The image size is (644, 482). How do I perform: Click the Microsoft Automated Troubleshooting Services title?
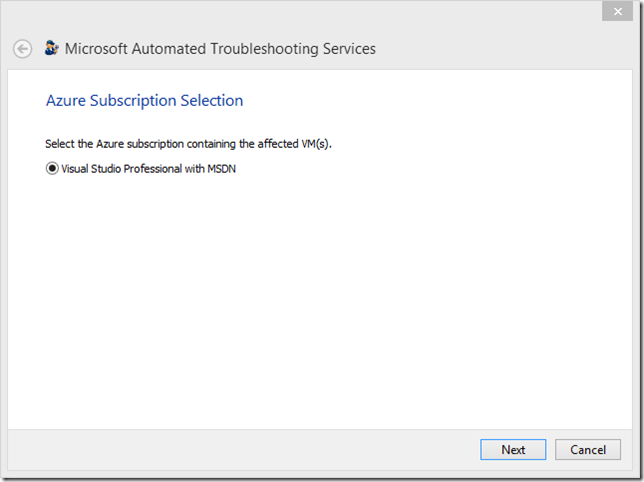pyautogui.click(x=220, y=49)
